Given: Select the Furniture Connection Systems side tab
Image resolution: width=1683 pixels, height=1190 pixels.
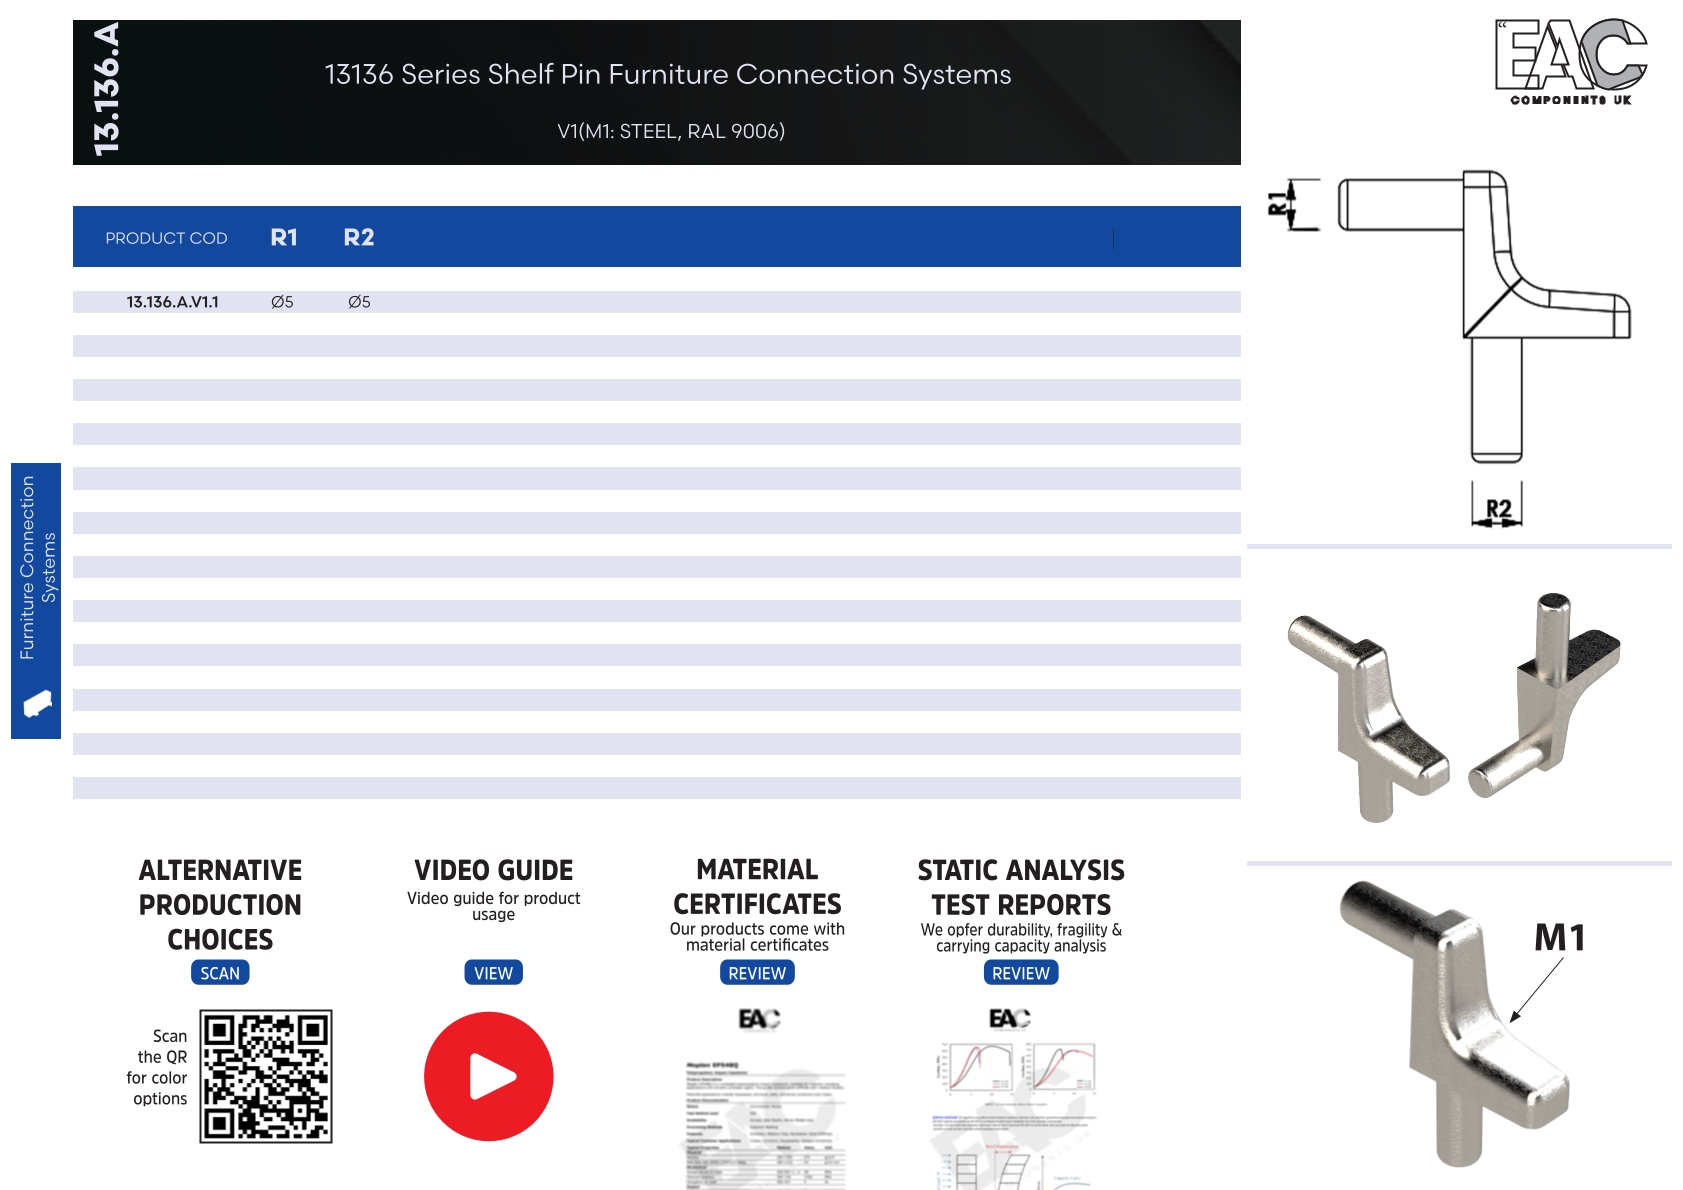Looking at the screenshot, I should point(36,600).
